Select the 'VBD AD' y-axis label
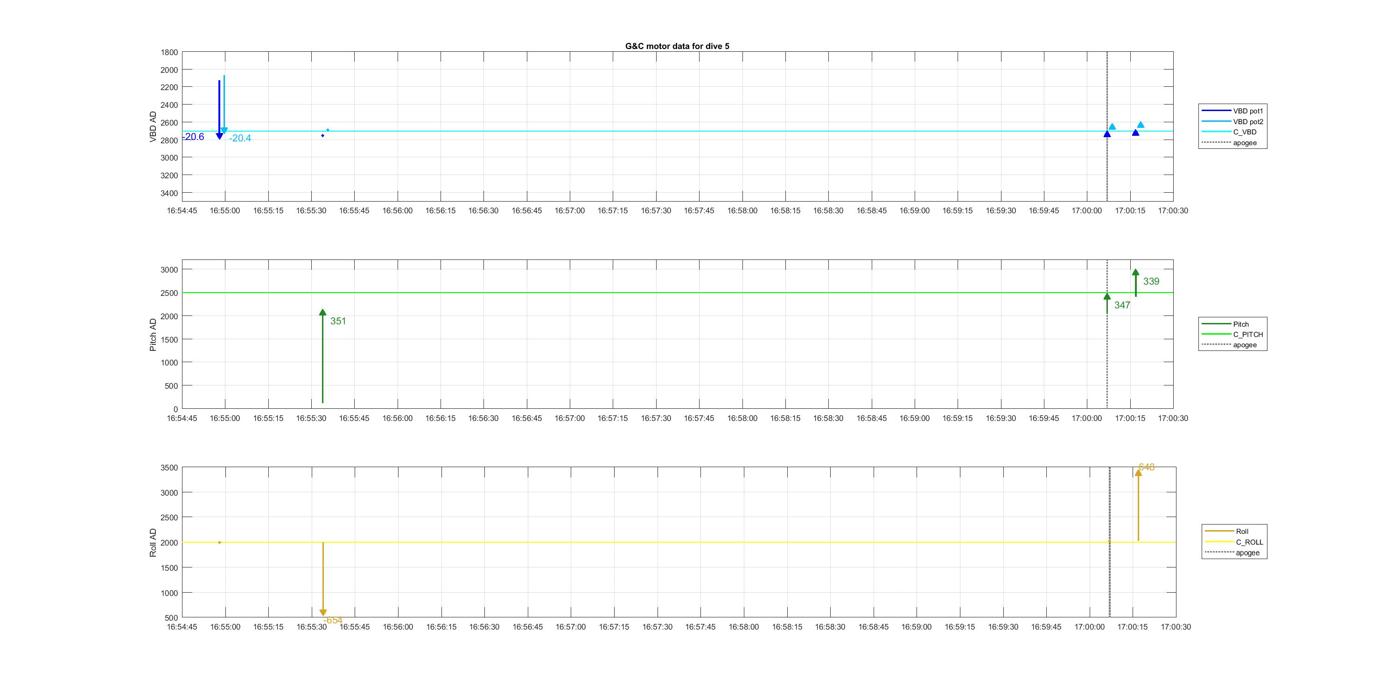The image size is (1400, 693). 154,127
